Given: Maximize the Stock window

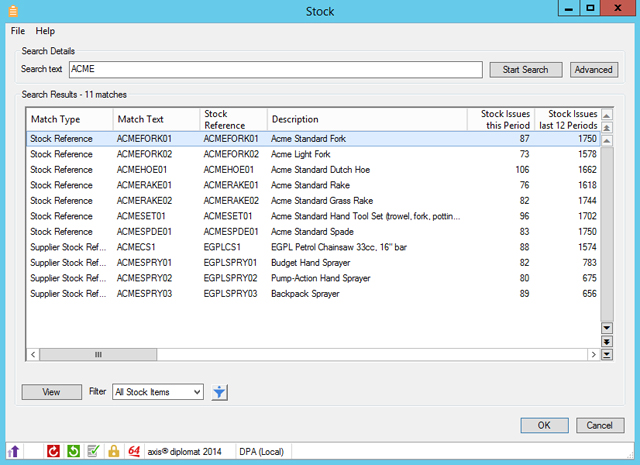Looking at the screenshot, I should point(590,8).
